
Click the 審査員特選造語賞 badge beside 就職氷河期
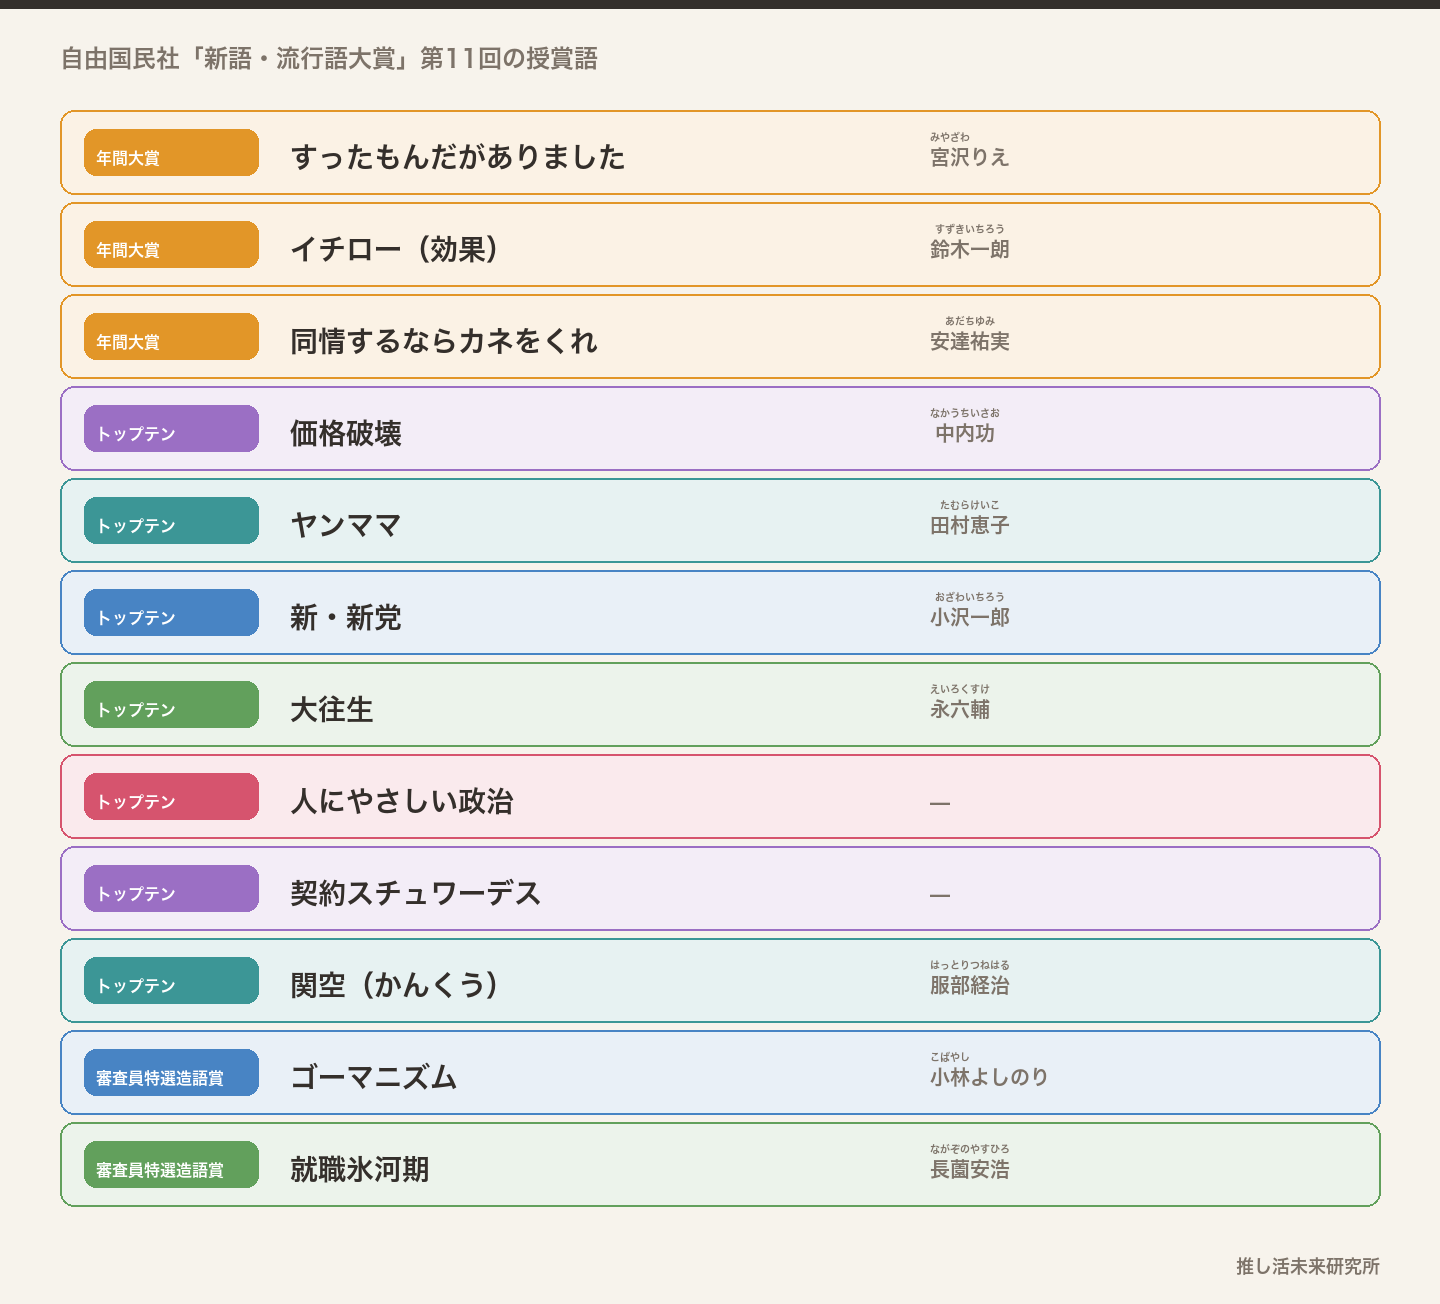[x=171, y=1165]
